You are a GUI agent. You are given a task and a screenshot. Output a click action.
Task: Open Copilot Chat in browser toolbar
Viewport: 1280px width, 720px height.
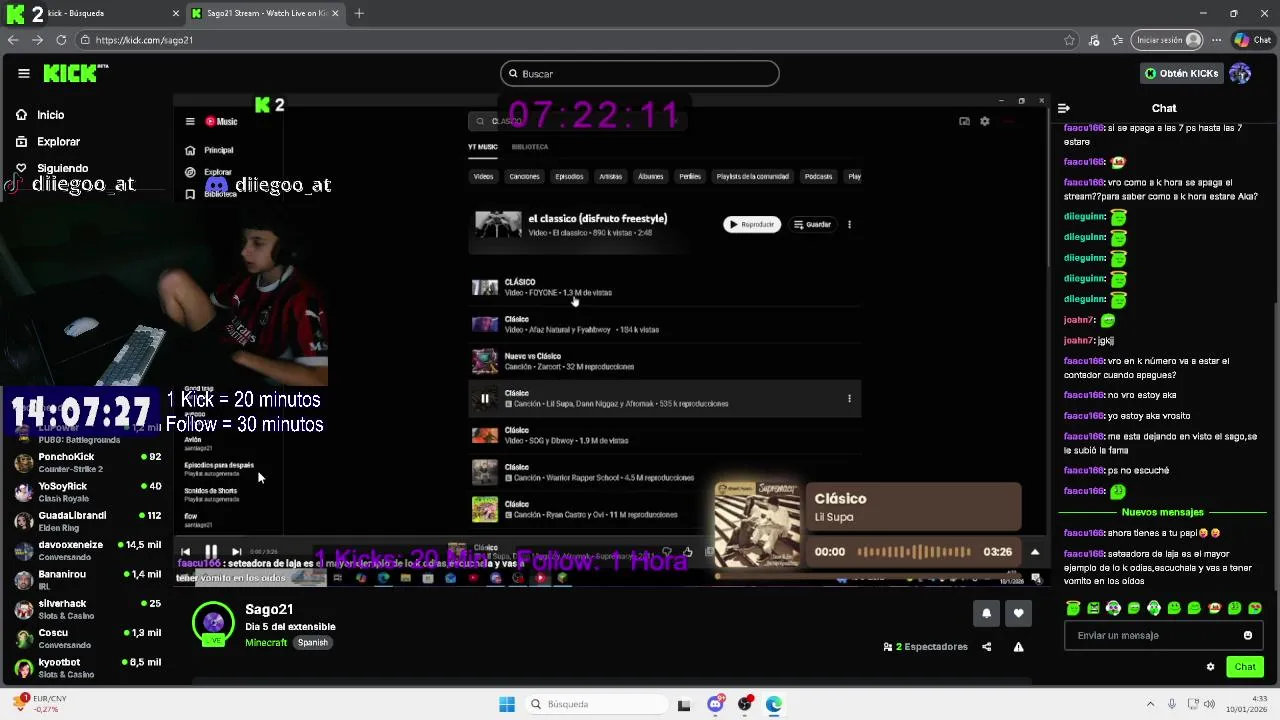coord(1253,40)
